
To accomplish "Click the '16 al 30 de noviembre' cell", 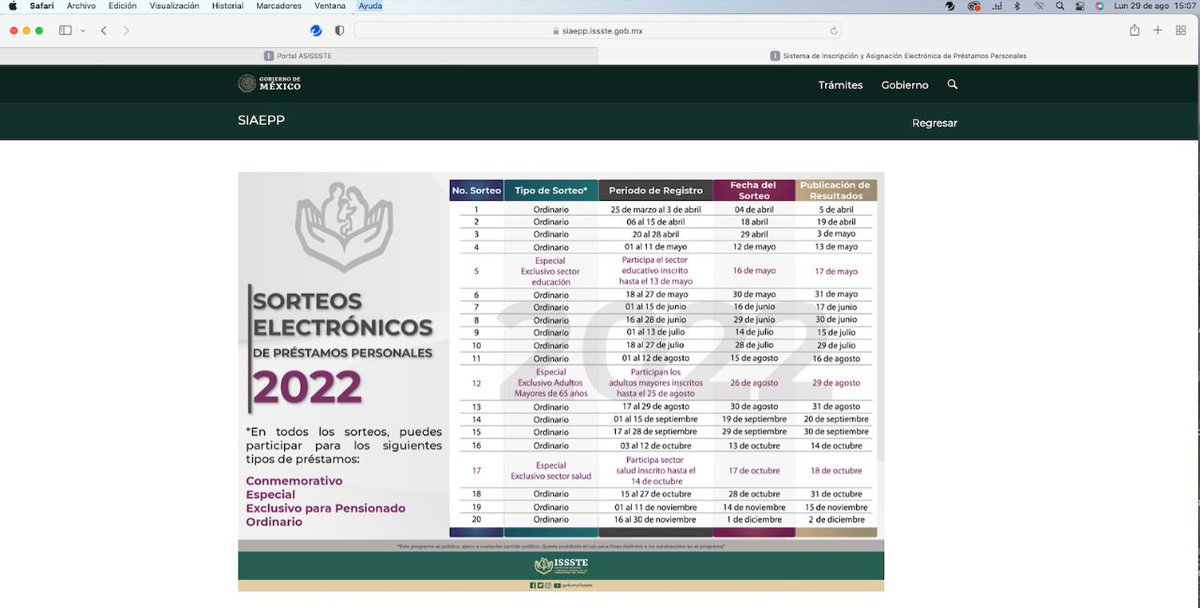I will (x=656, y=520).
